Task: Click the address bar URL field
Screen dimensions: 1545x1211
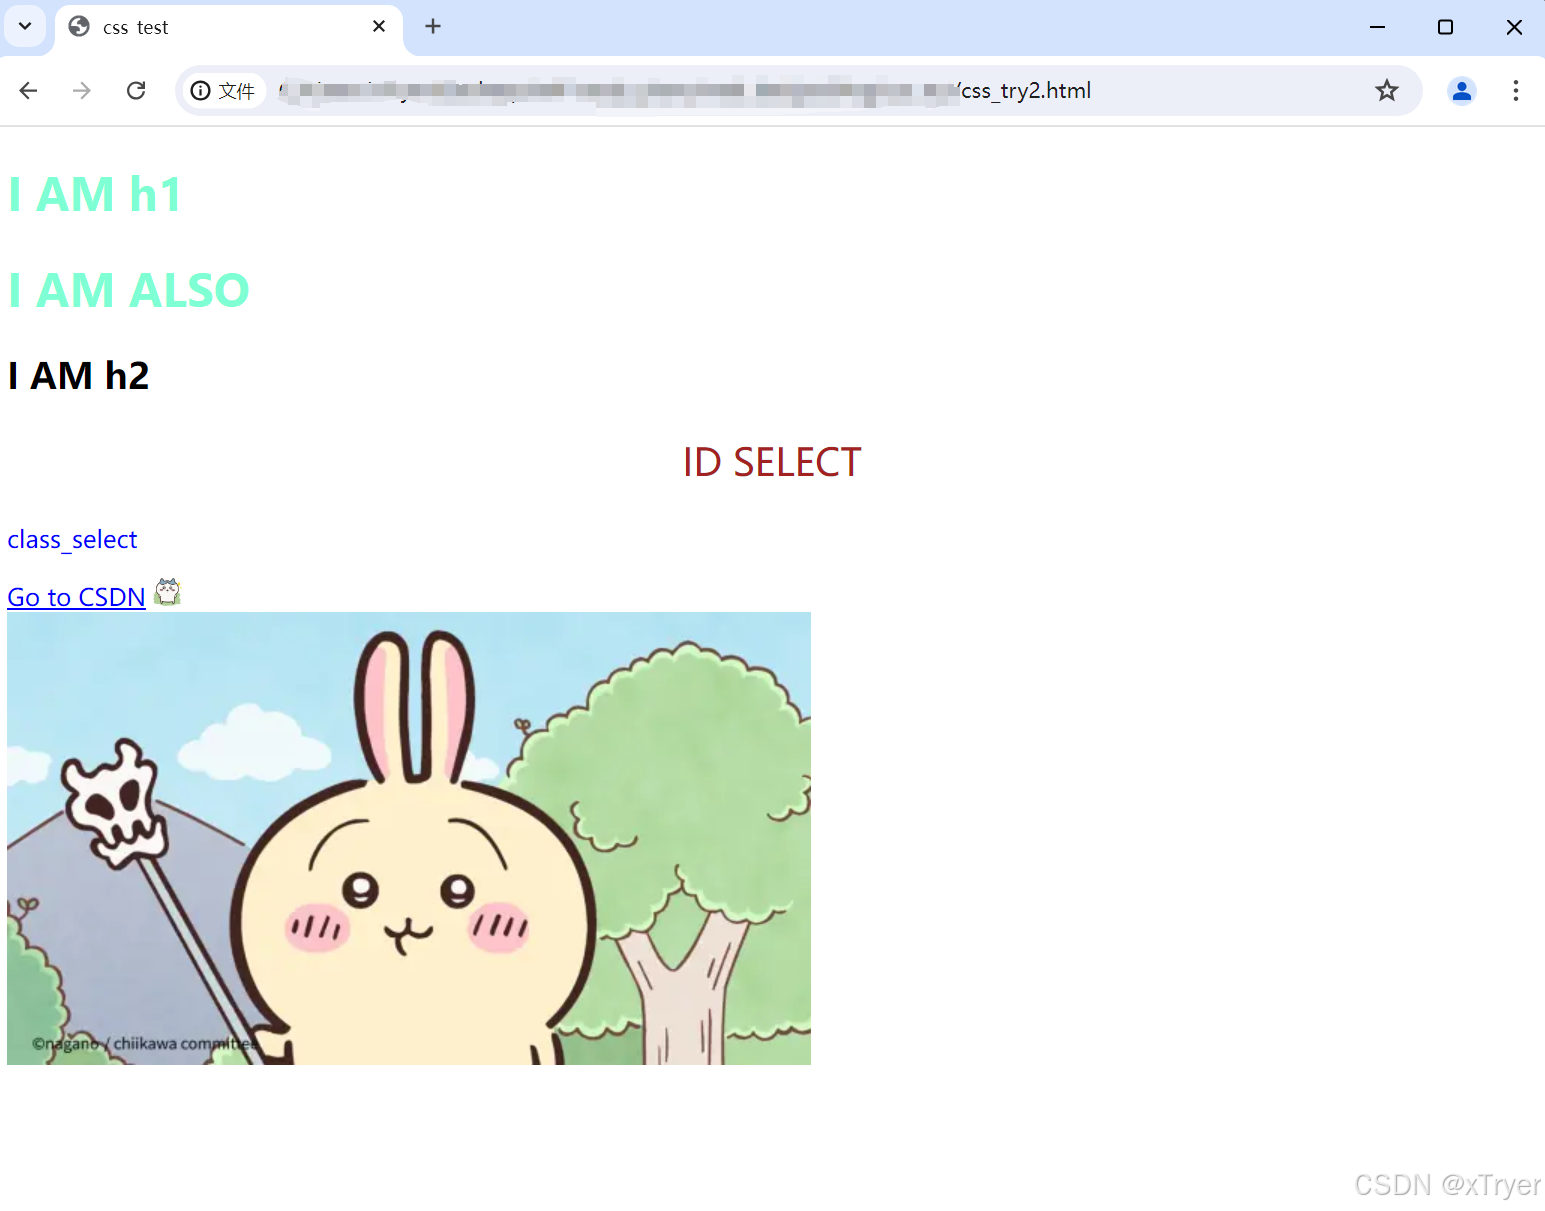Action: click(800, 91)
